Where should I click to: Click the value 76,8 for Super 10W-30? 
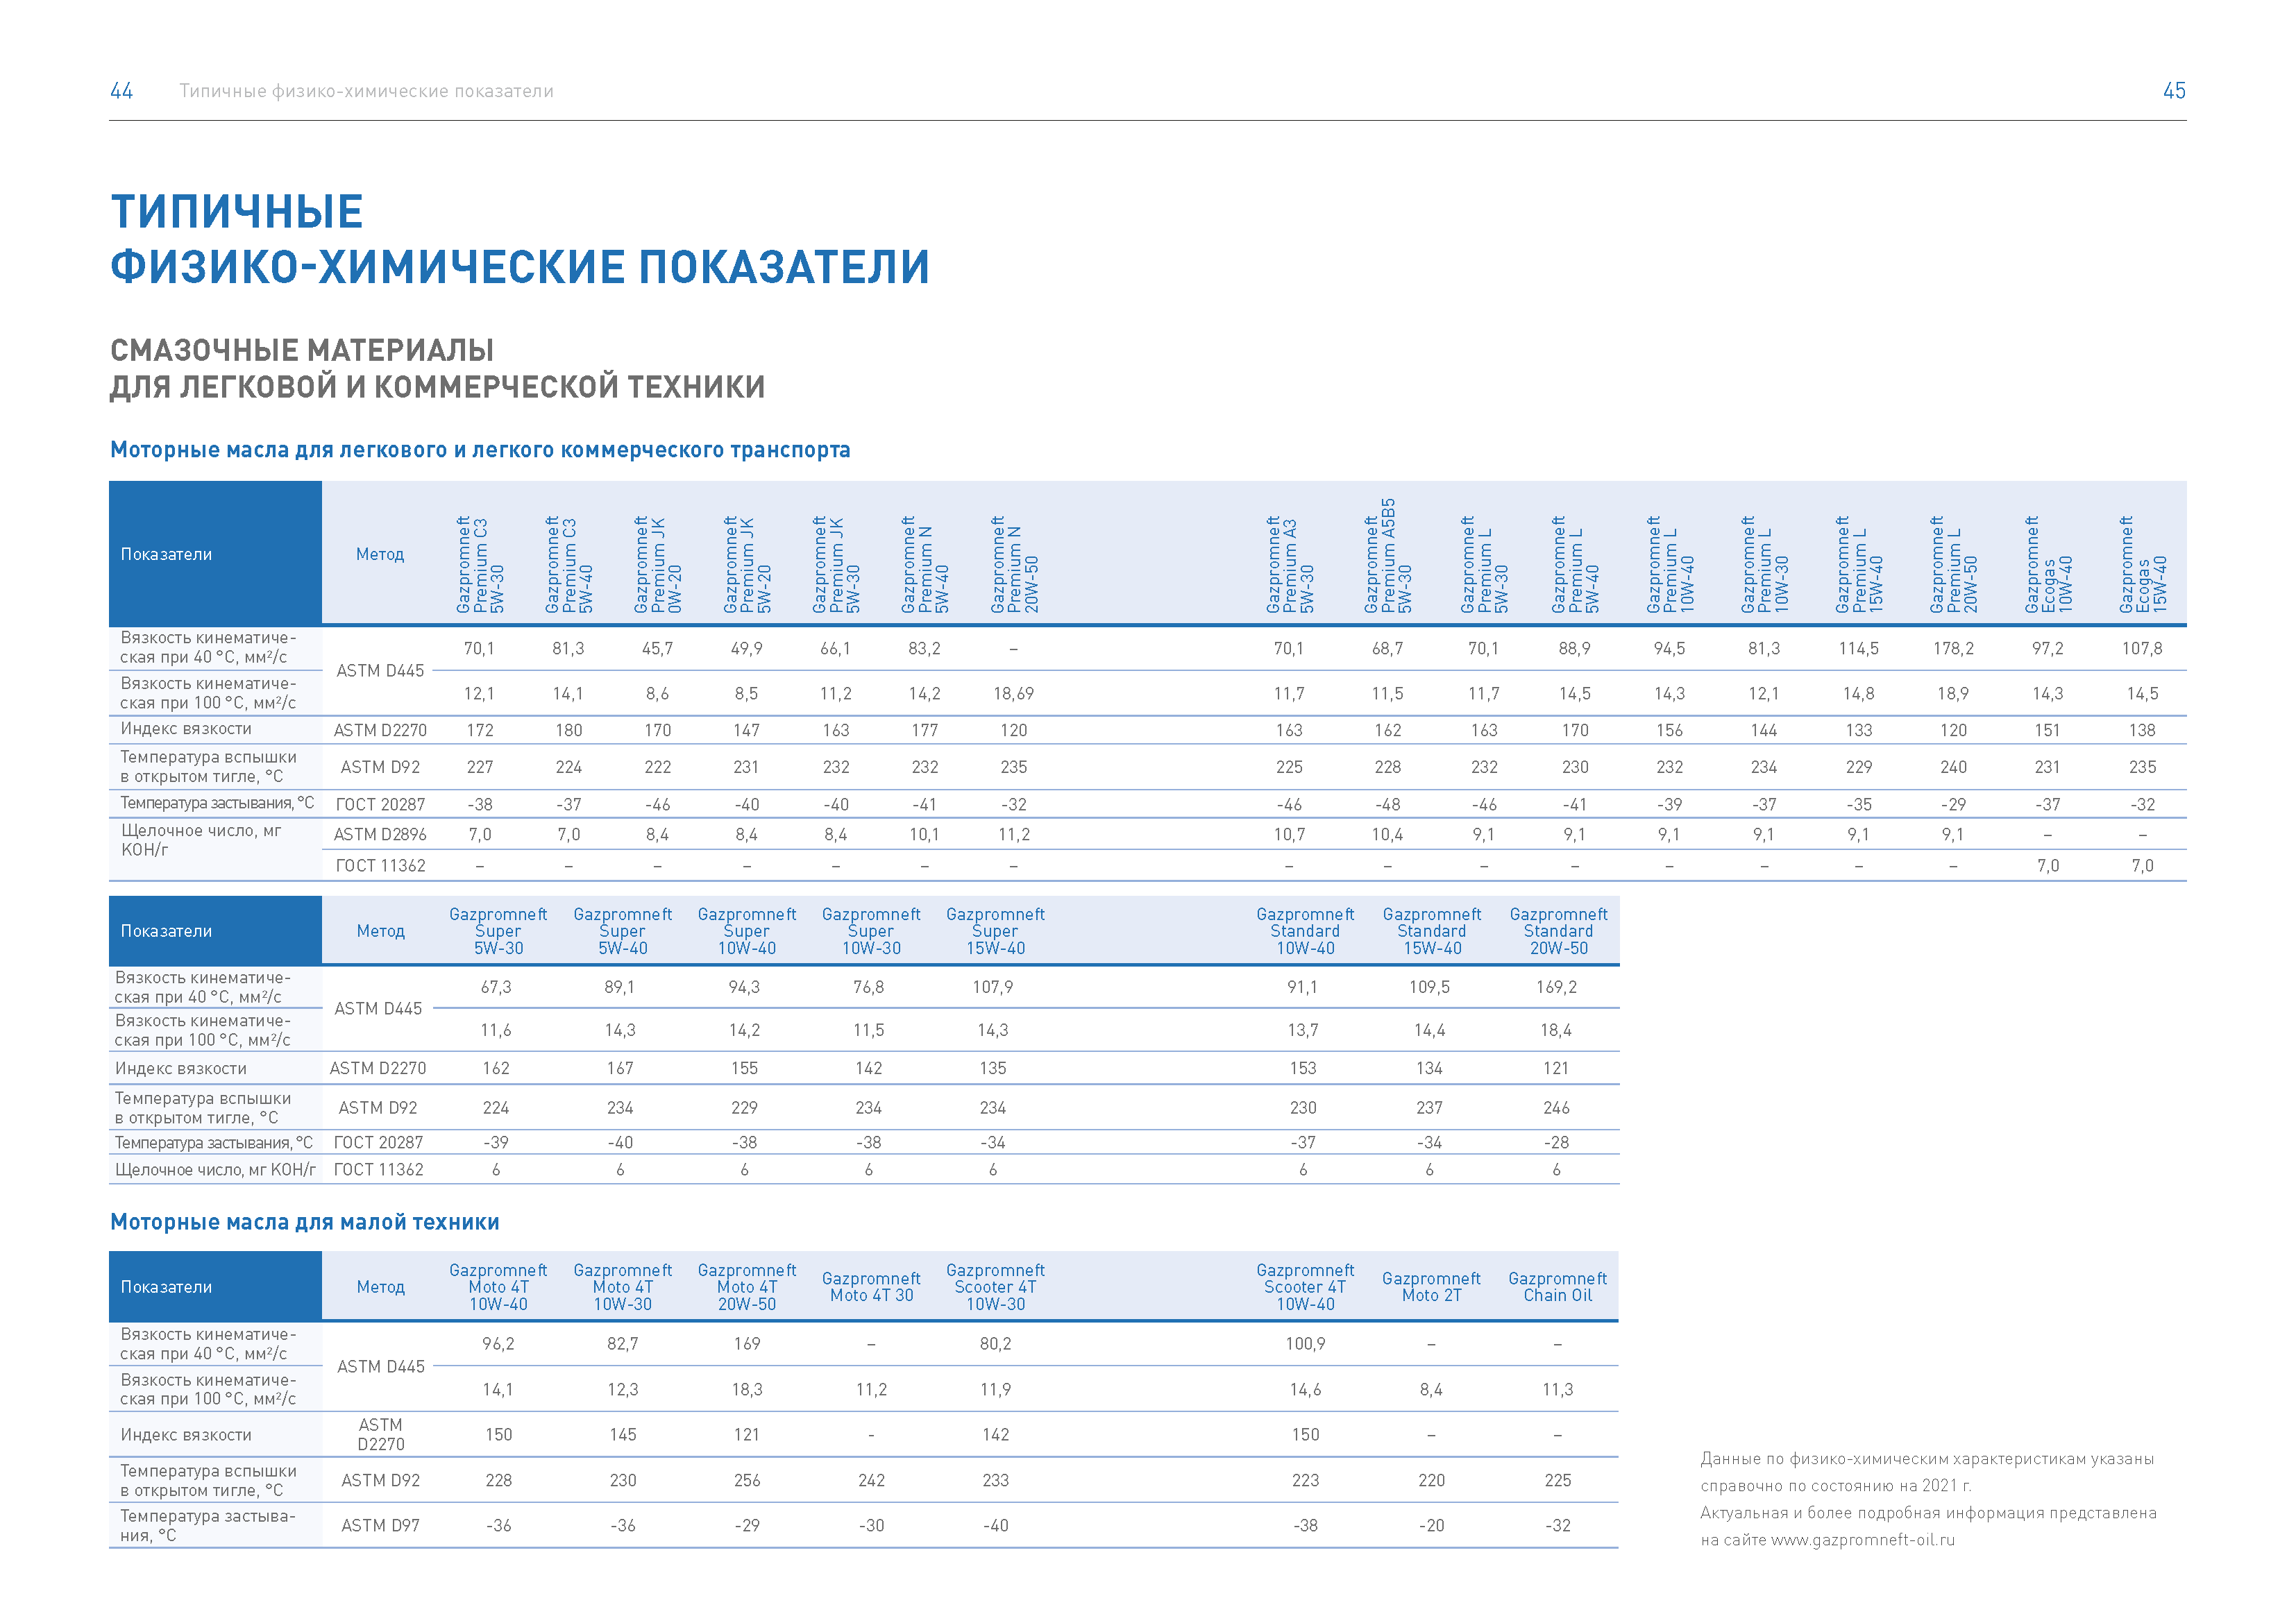click(869, 987)
